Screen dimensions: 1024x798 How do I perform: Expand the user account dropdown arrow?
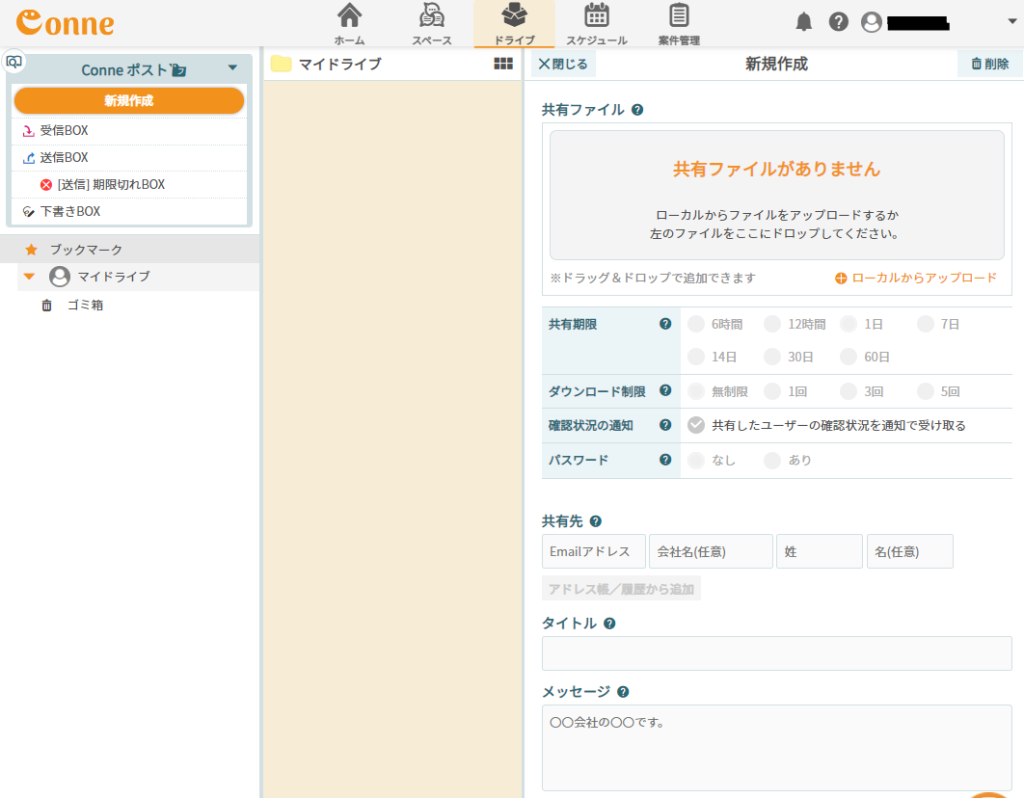pos(1012,22)
